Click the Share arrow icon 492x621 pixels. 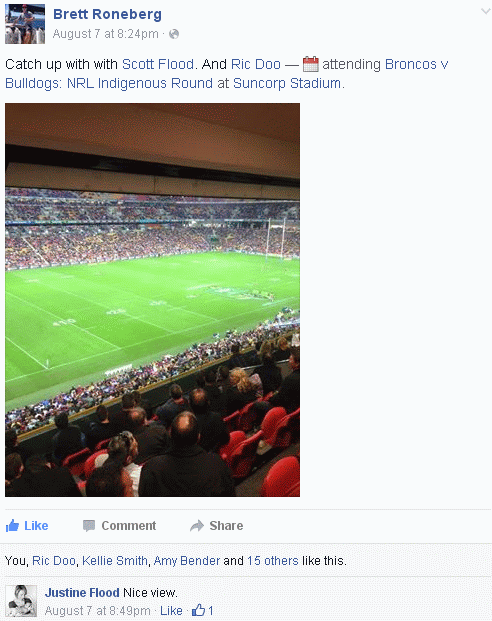(196, 526)
